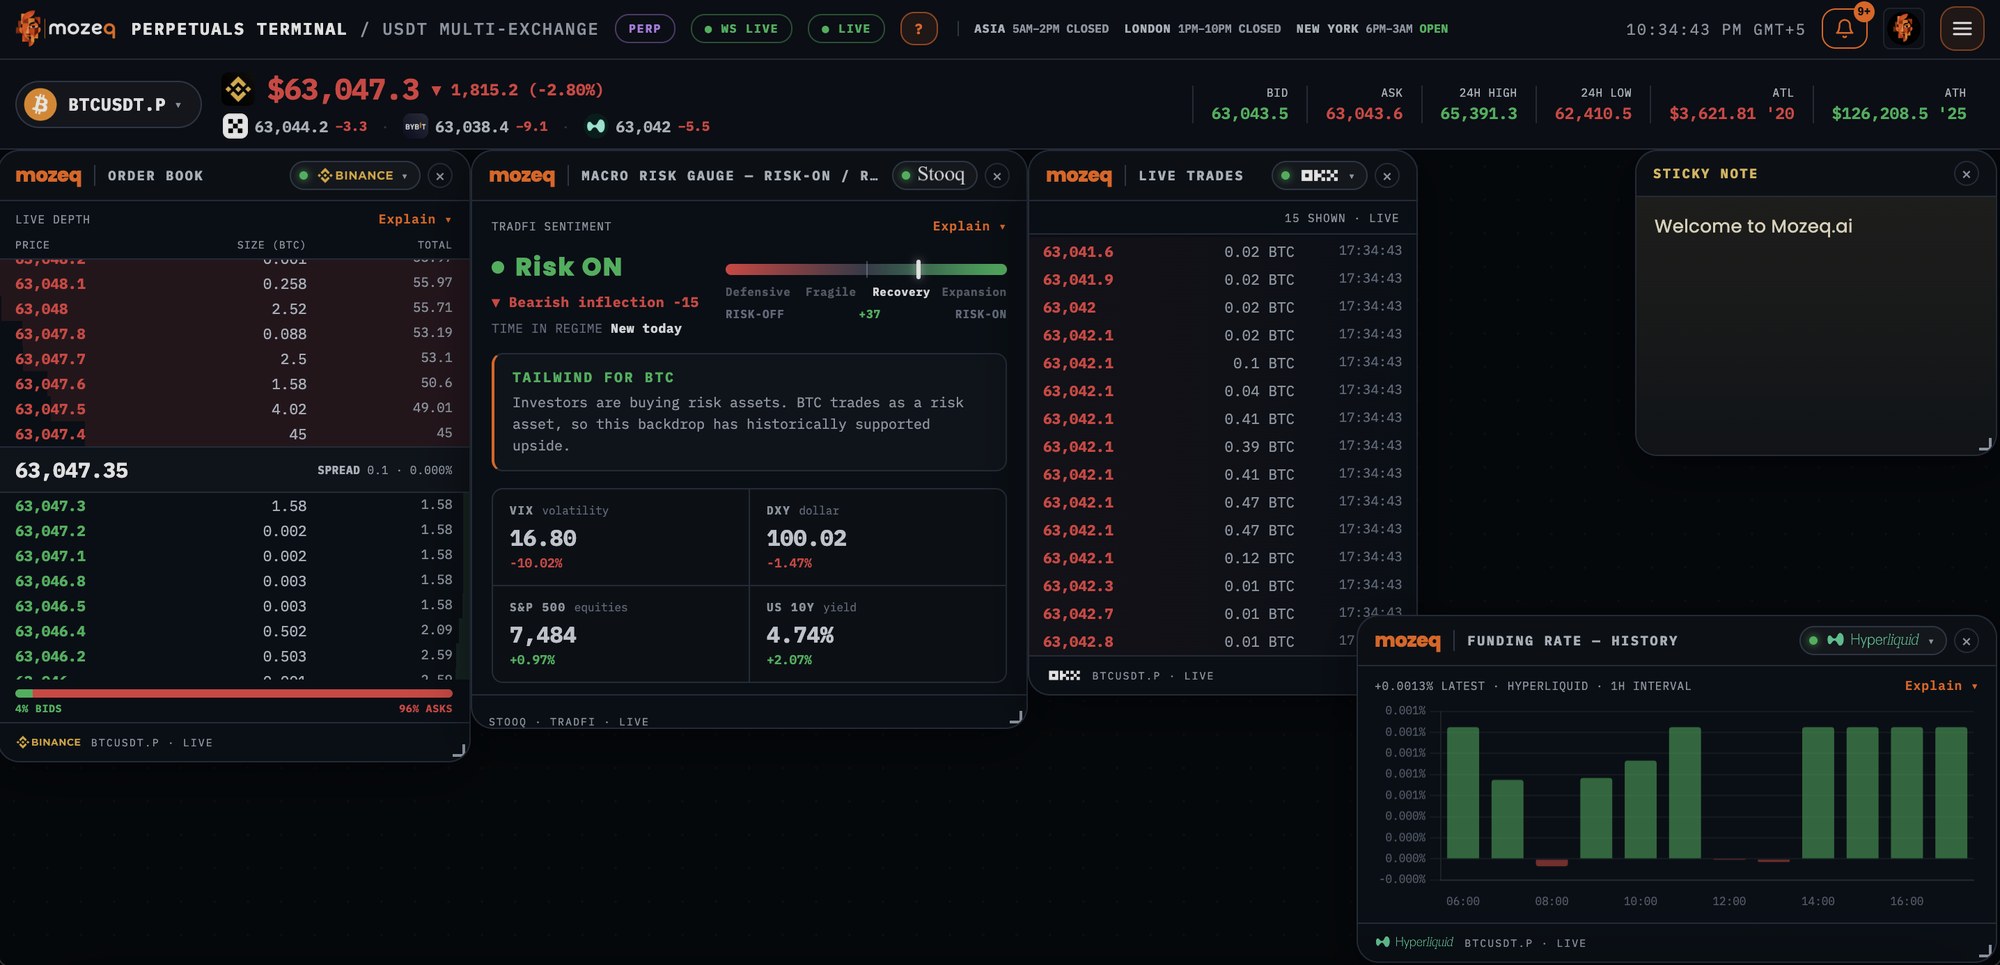This screenshot has width=2000, height=965.
Task: Select the 63,041.6 trade row in Live Trades
Action: [x=1222, y=252]
